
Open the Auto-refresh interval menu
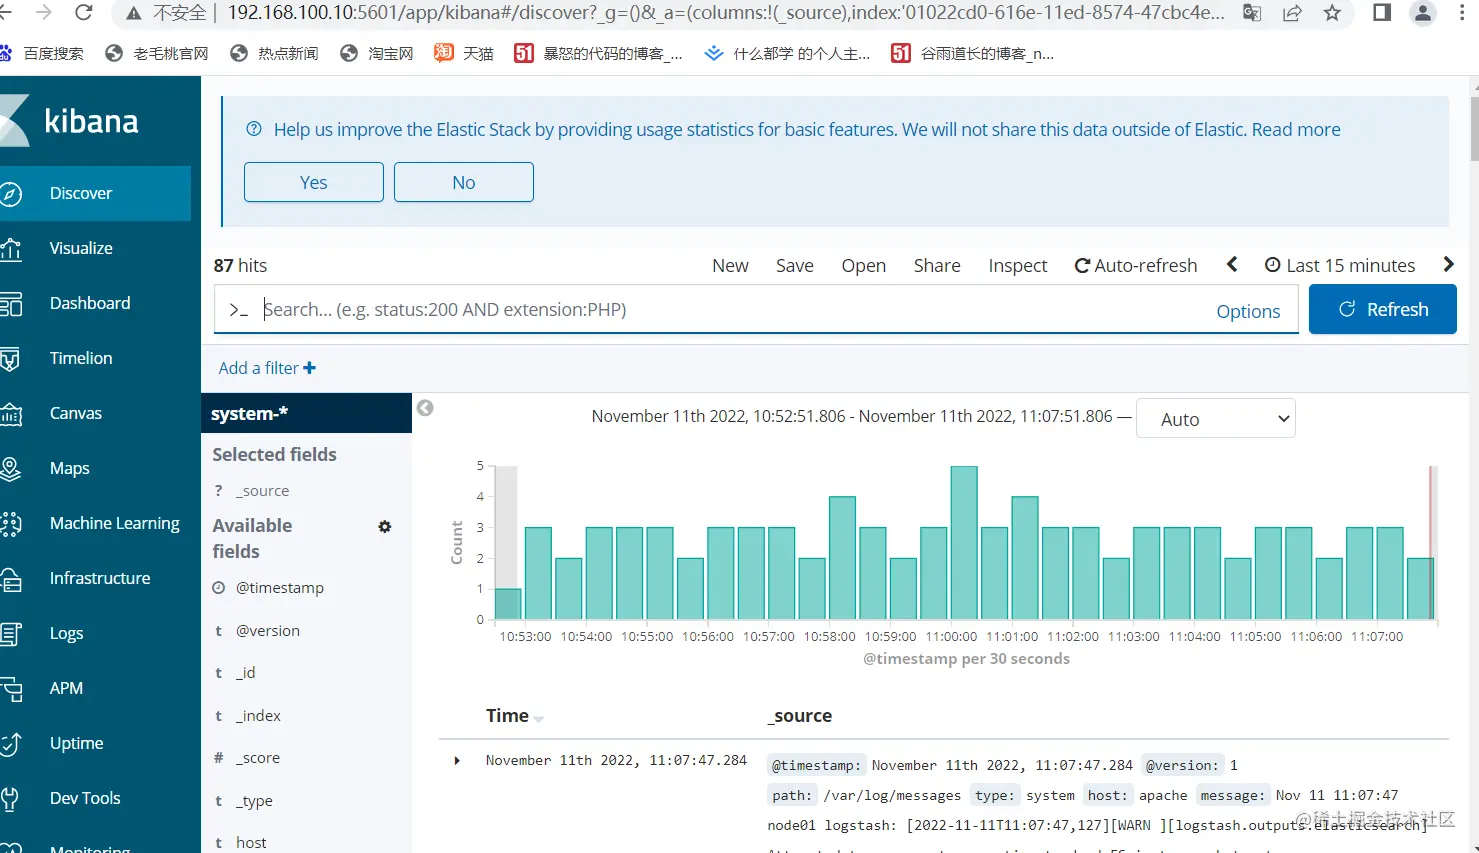pos(1136,265)
